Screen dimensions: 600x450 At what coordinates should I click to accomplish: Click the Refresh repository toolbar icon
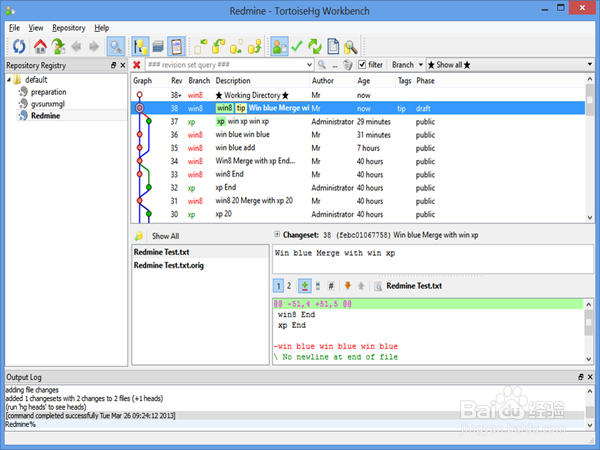click(x=19, y=47)
